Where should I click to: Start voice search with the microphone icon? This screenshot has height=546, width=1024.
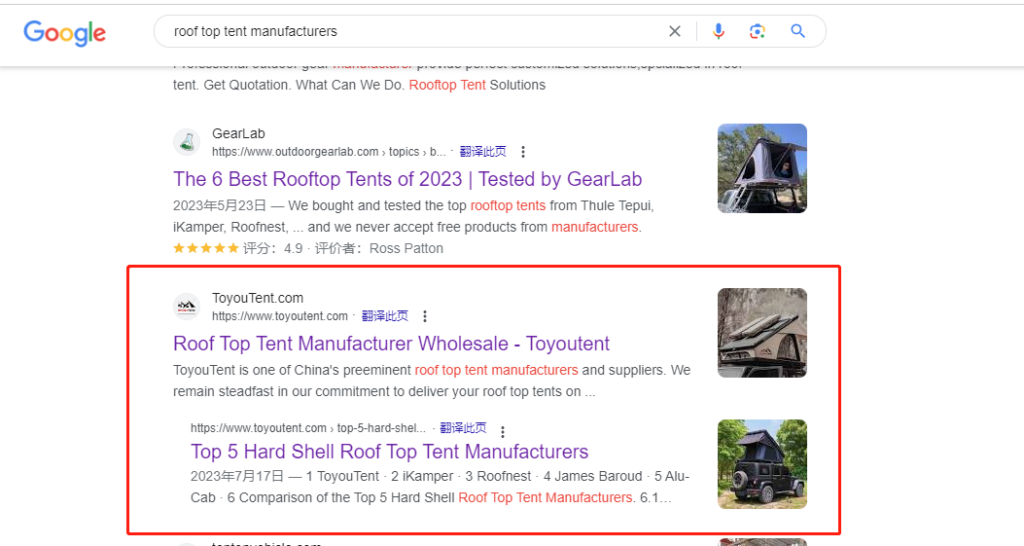click(x=718, y=31)
